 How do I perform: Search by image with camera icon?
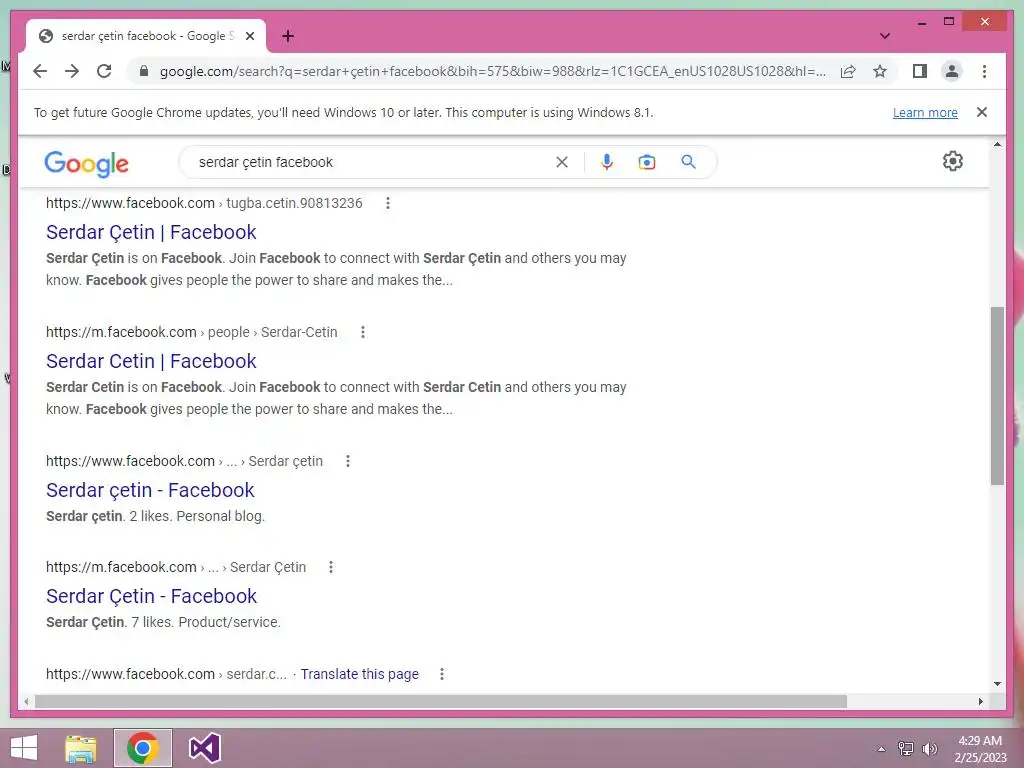point(647,162)
